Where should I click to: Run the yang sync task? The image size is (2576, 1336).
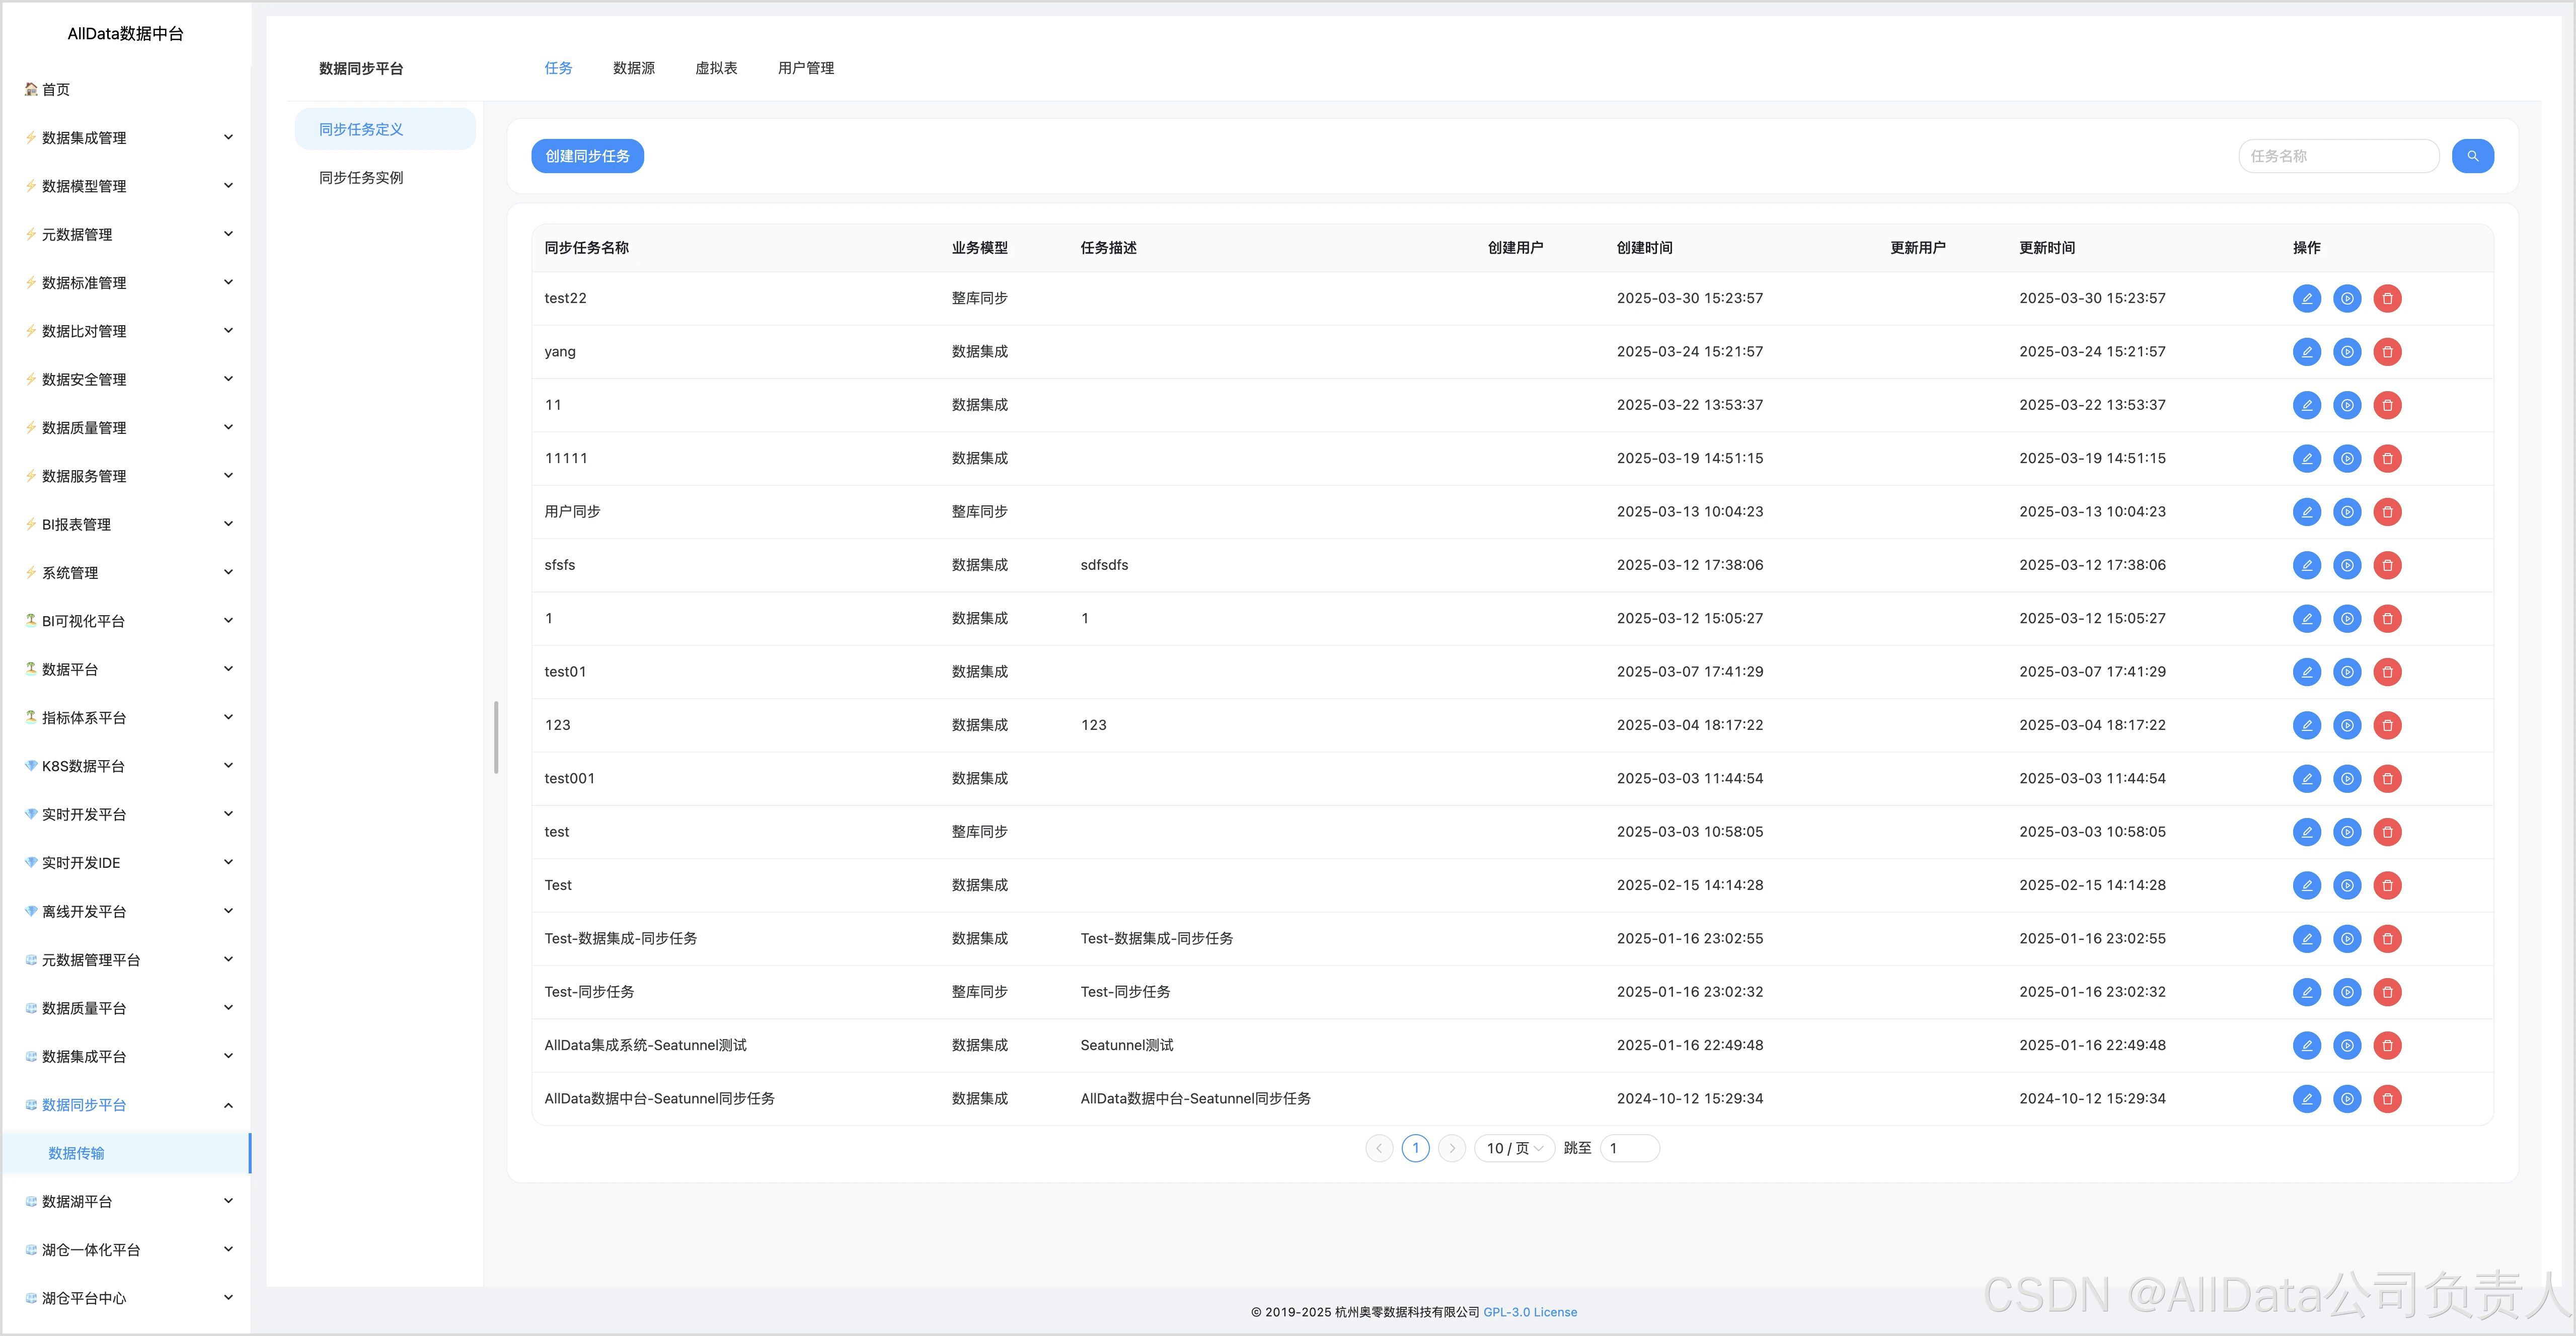2347,352
